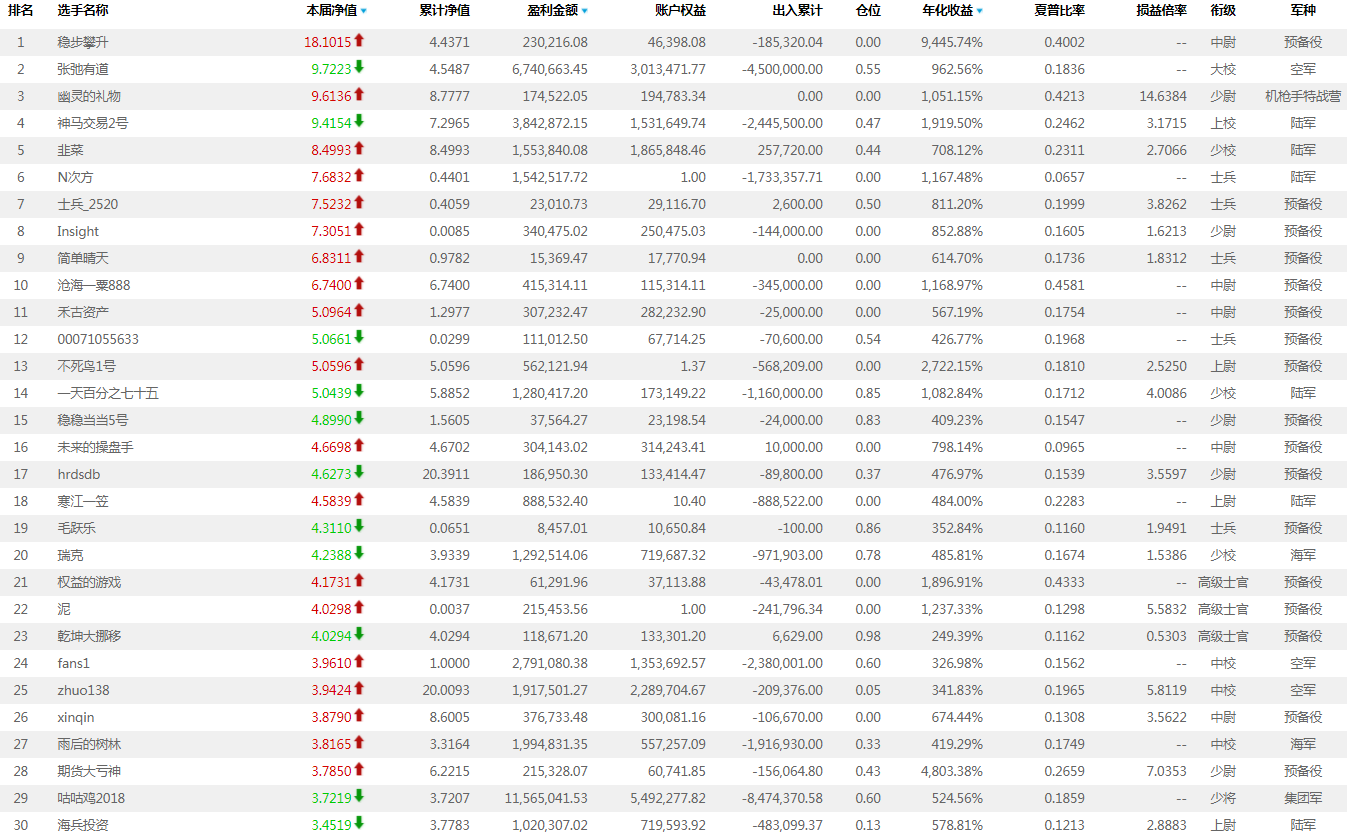The height and width of the screenshot is (838, 1347).
Task: Click the down arrow beside 4.2388
Action: click(359, 554)
